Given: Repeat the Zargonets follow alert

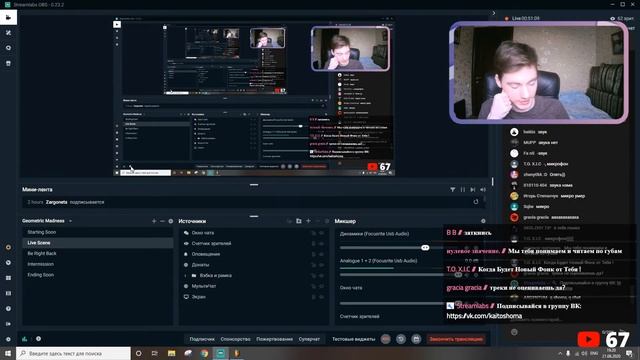Looking at the screenshot, I should [476, 202].
